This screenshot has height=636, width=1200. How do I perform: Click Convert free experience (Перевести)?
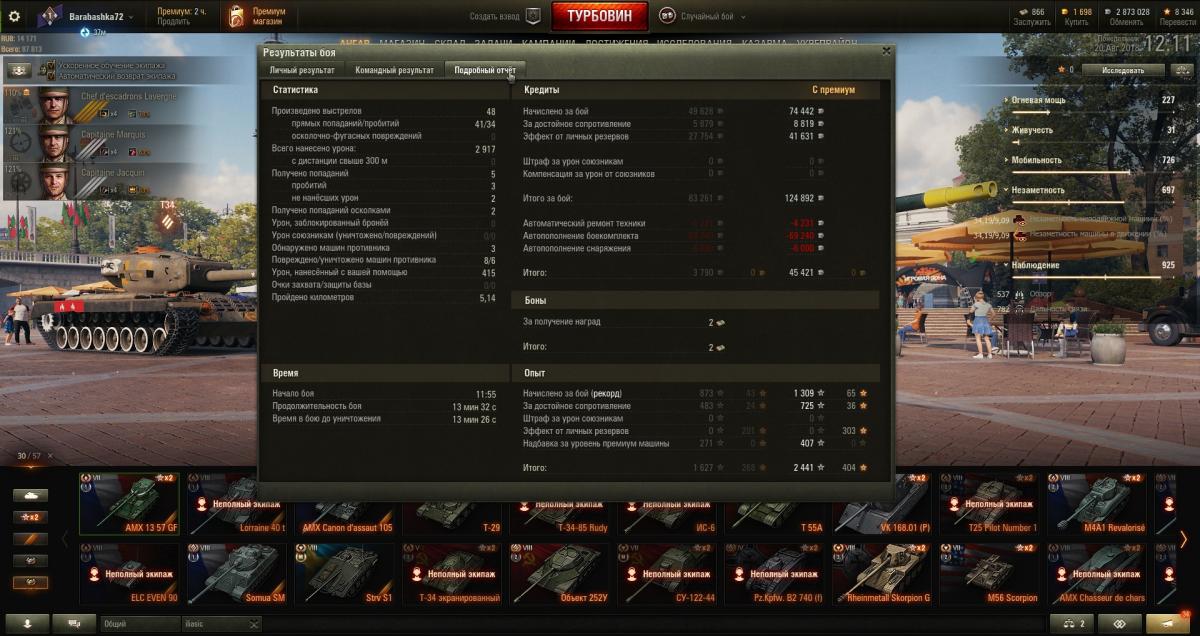pyautogui.click(x=1178, y=21)
